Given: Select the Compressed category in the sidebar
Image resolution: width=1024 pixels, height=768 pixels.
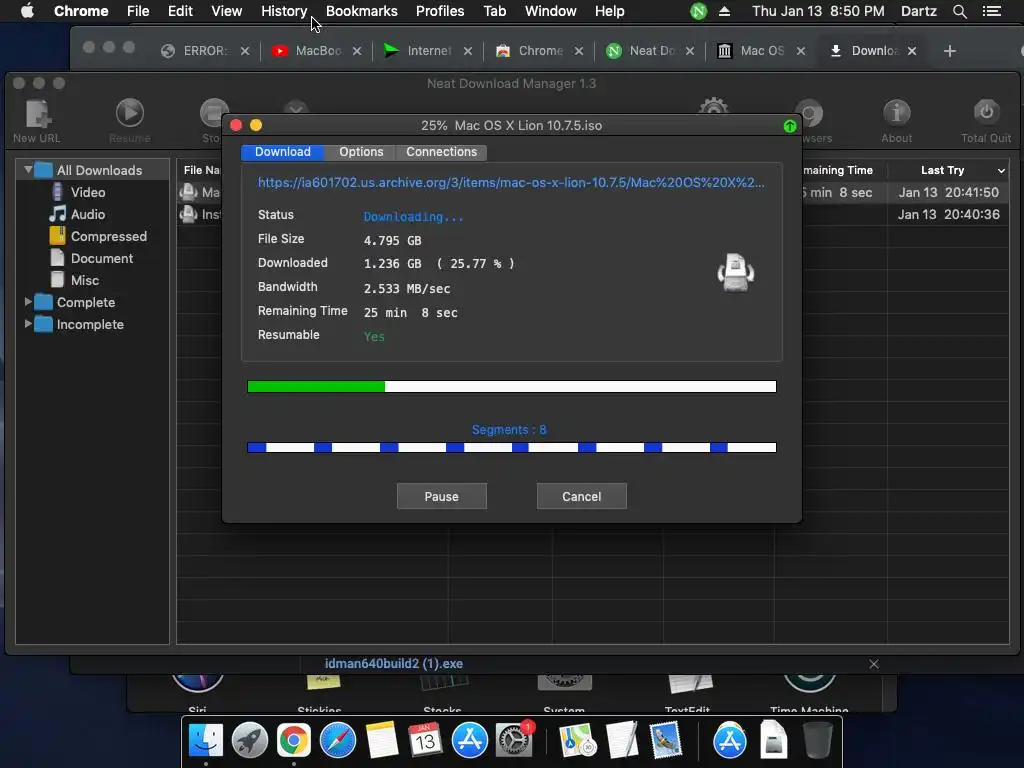Looking at the screenshot, I should (108, 236).
